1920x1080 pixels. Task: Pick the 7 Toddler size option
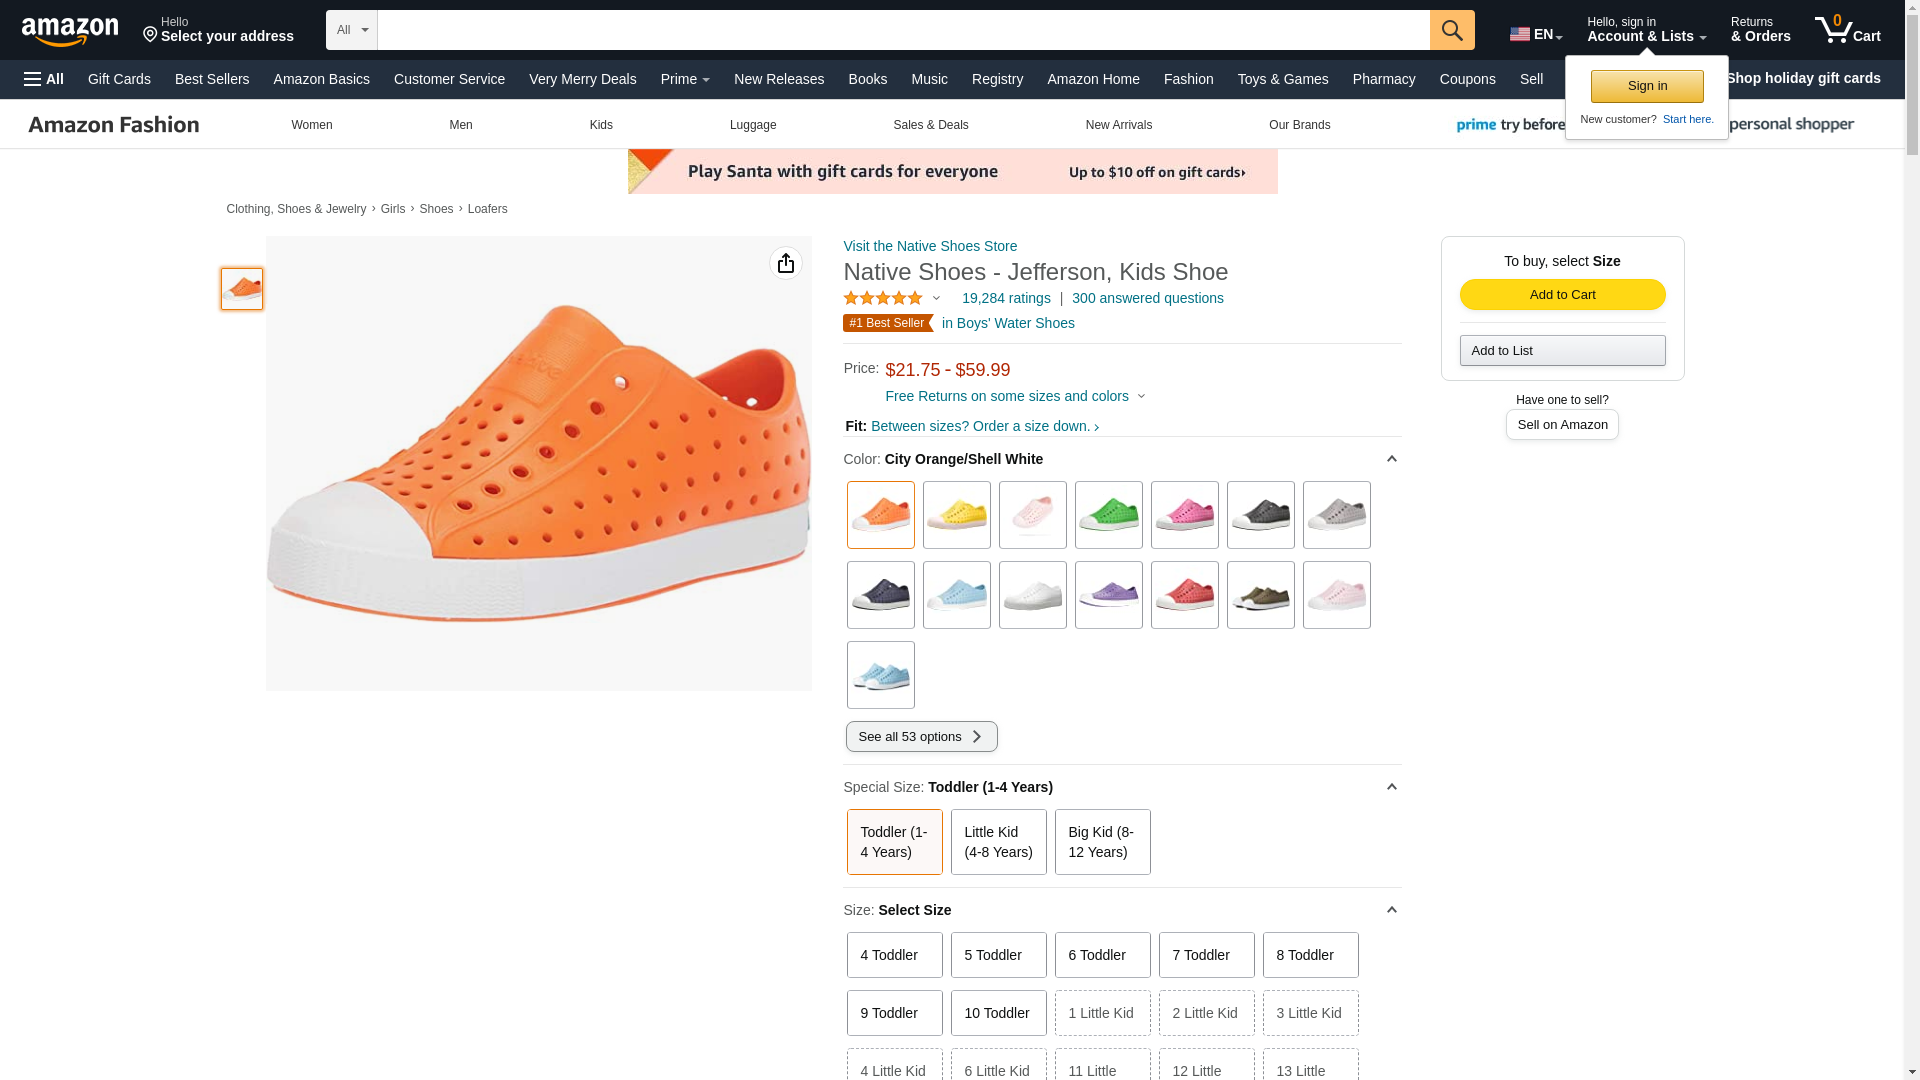pyautogui.click(x=1206, y=955)
